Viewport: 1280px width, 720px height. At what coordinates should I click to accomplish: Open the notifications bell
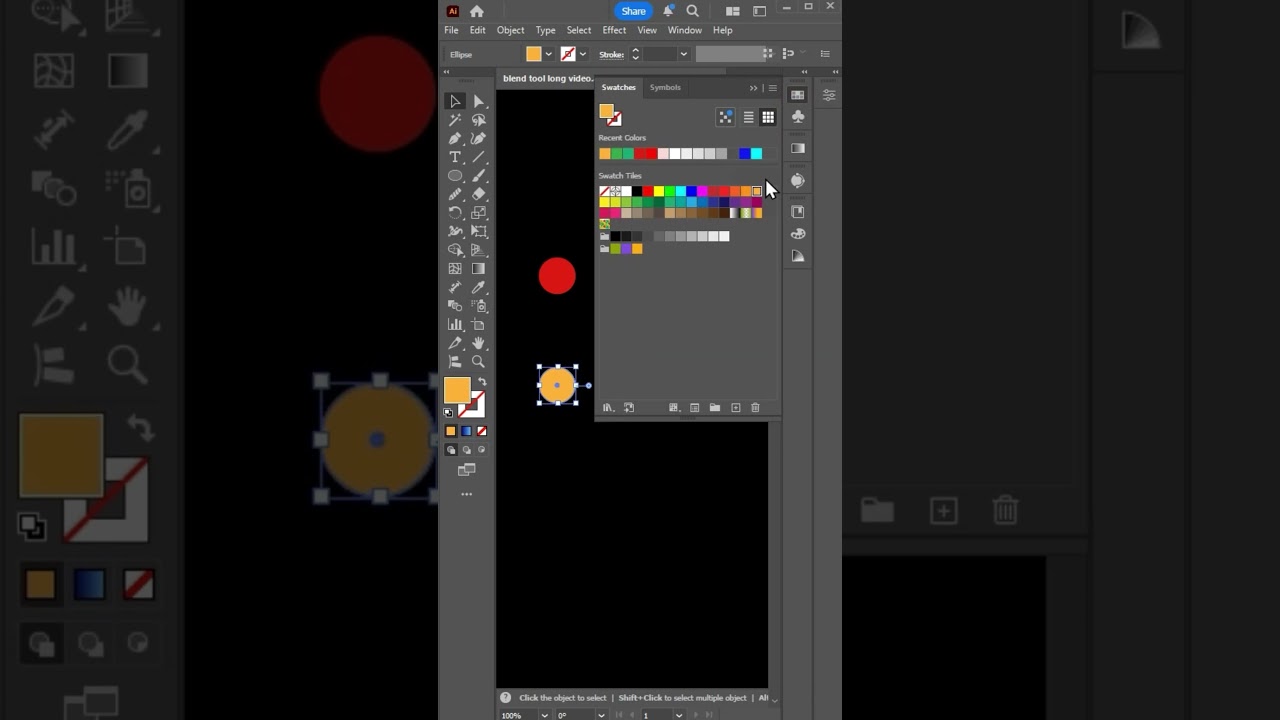pos(668,11)
